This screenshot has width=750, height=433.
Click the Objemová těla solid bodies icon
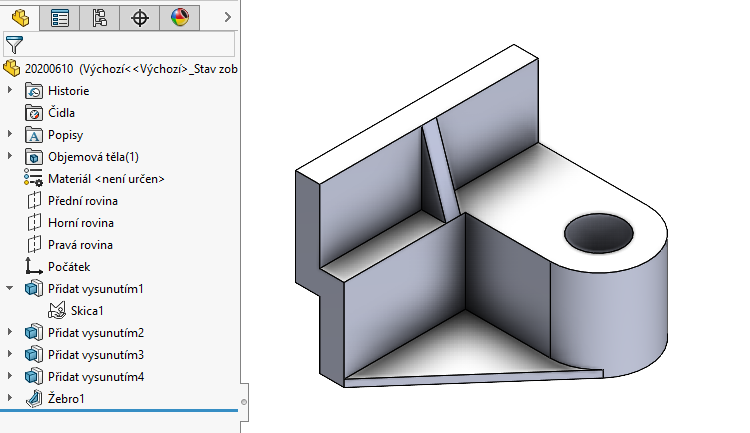pyautogui.click(x=33, y=157)
